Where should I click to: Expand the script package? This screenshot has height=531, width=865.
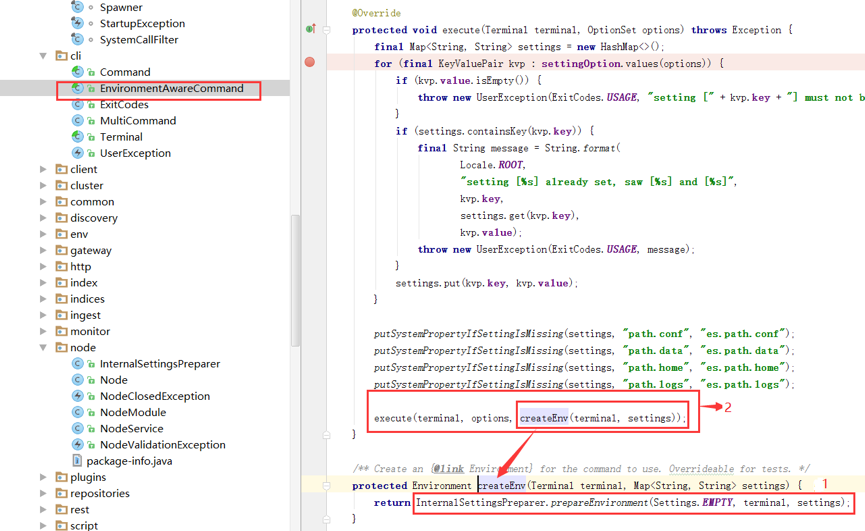[x=43, y=525]
